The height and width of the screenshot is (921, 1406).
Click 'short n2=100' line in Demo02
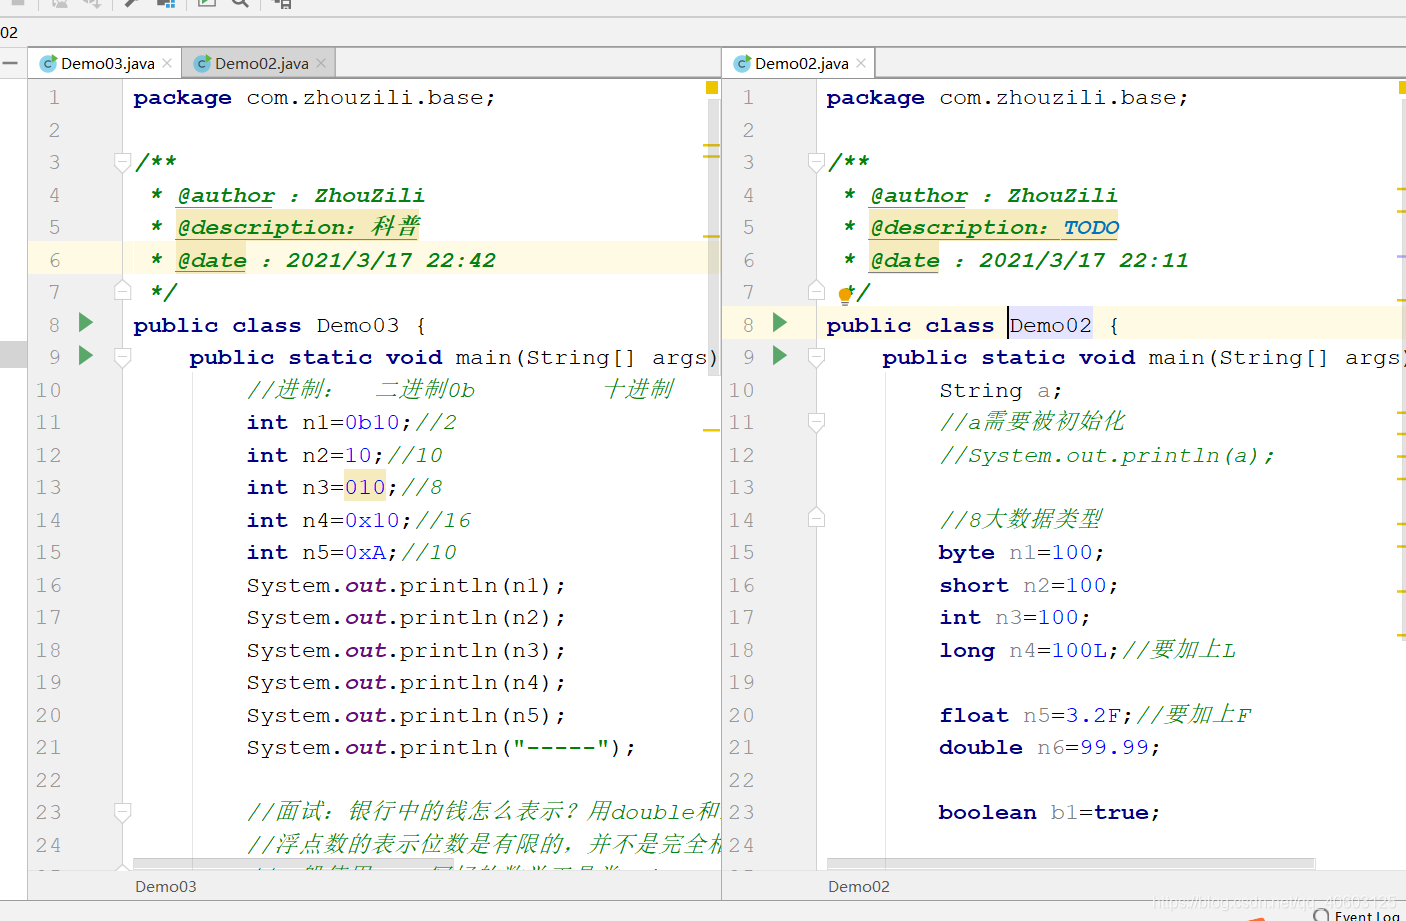(1029, 585)
